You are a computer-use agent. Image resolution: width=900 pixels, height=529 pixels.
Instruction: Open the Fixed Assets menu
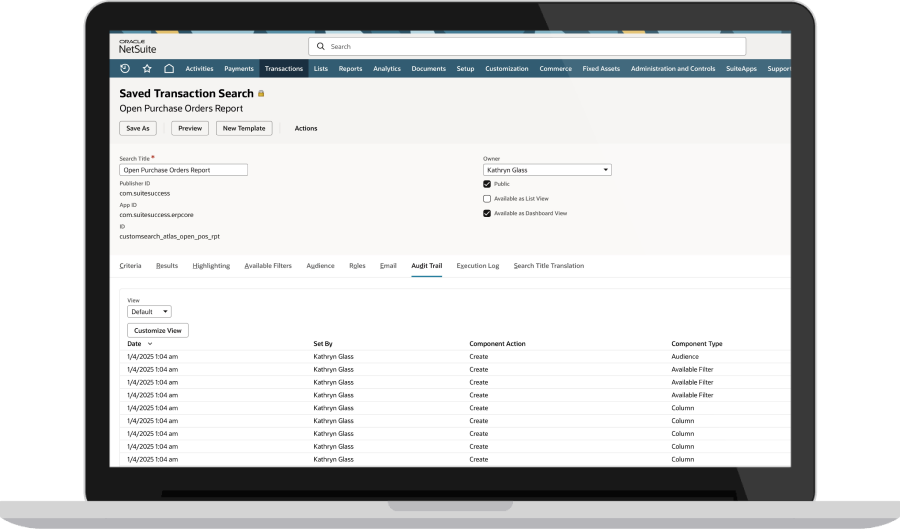coord(601,69)
